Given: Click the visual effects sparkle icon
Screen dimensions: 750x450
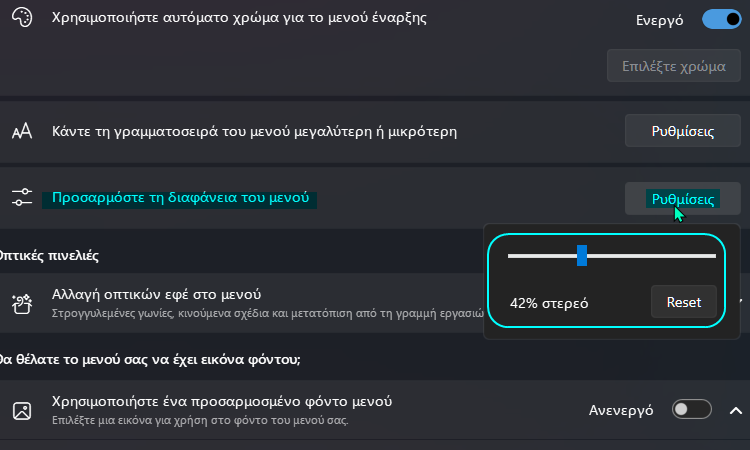Looking at the screenshot, I should 22,304.
